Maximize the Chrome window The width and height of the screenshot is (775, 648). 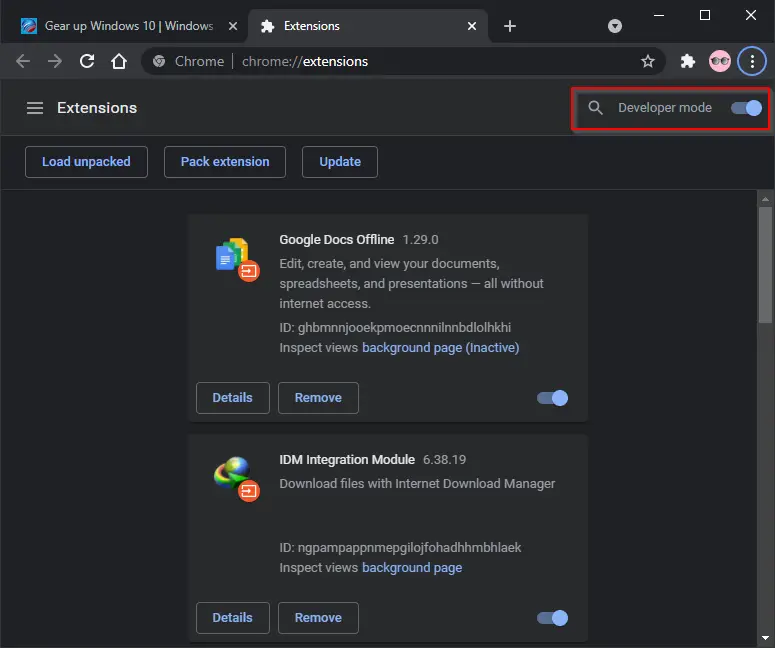click(705, 15)
